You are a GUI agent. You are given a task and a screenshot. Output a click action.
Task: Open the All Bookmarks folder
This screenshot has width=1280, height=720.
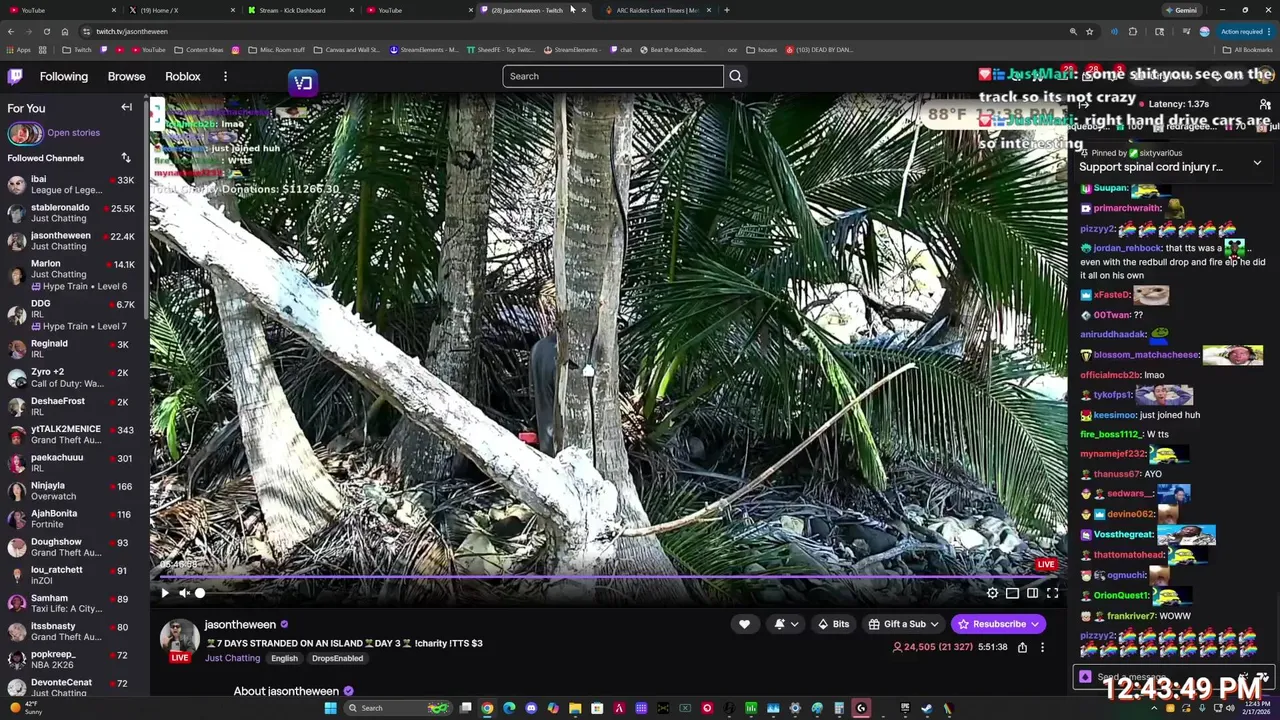tap(1247, 49)
